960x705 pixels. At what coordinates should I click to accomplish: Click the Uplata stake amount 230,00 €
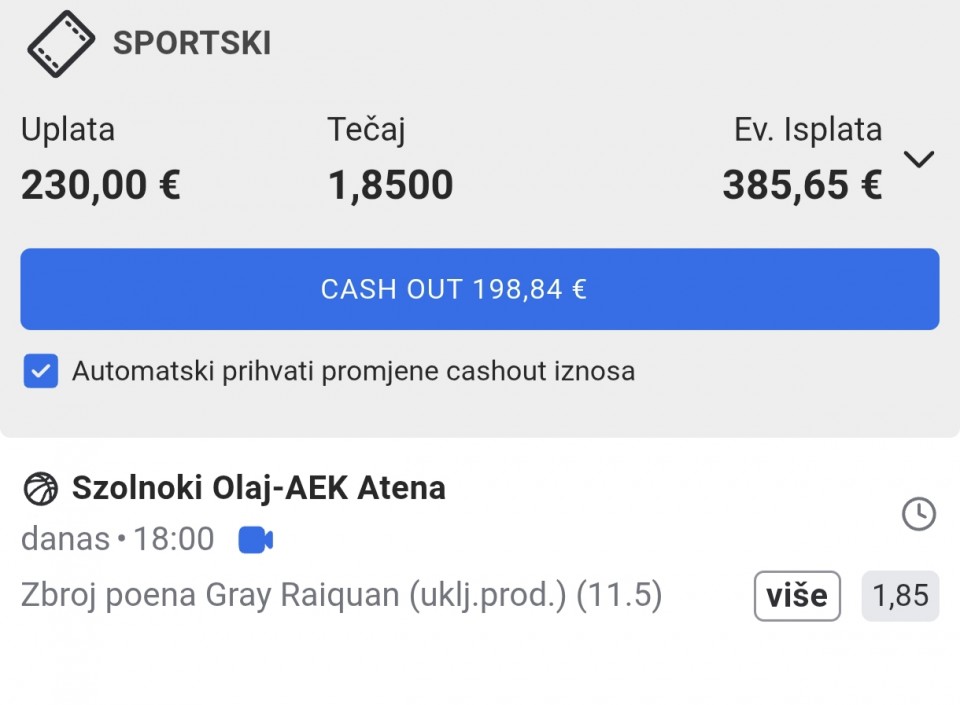coord(101,185)
